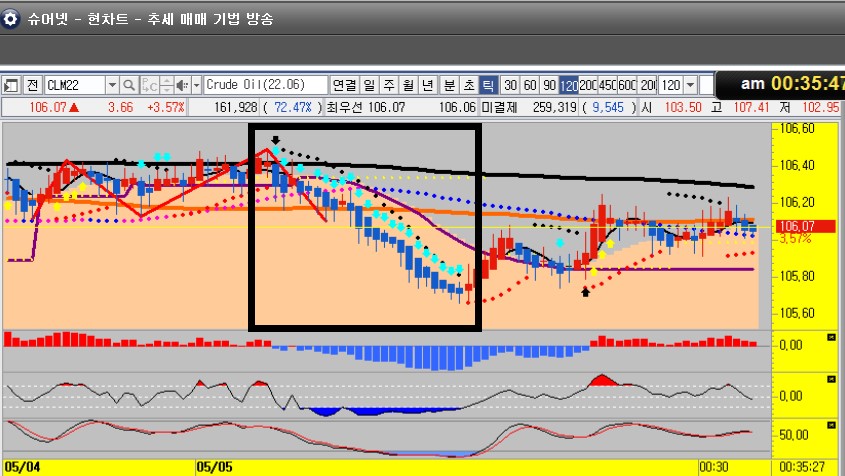Click the gear icon in the title bar
845x476 pixels.
[10, 19]
